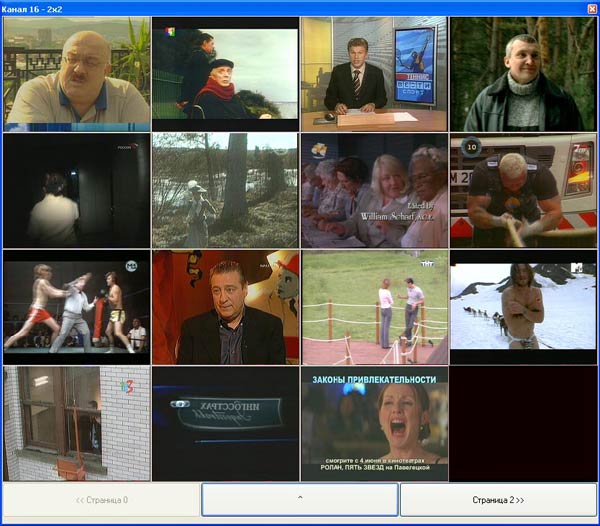The width and height of the screenshot is (600, 526).
Task: Select the Законы привлекательности trailer thumbnail
Action: (374, 423)
